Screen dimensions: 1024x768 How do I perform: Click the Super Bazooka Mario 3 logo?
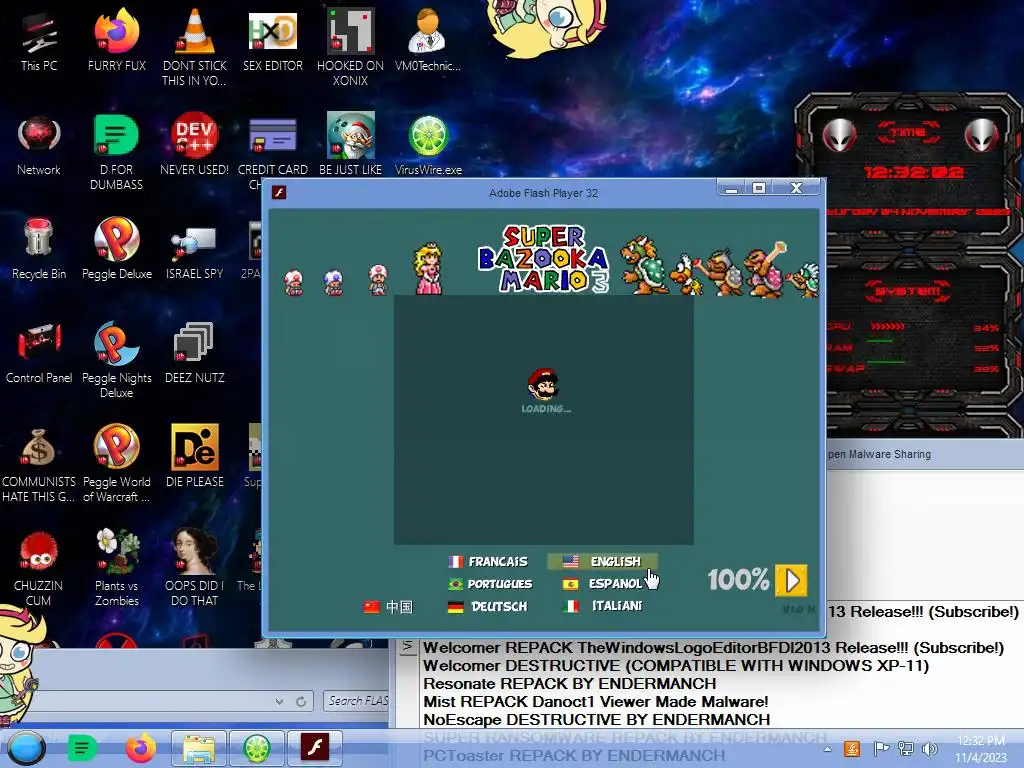543,259
